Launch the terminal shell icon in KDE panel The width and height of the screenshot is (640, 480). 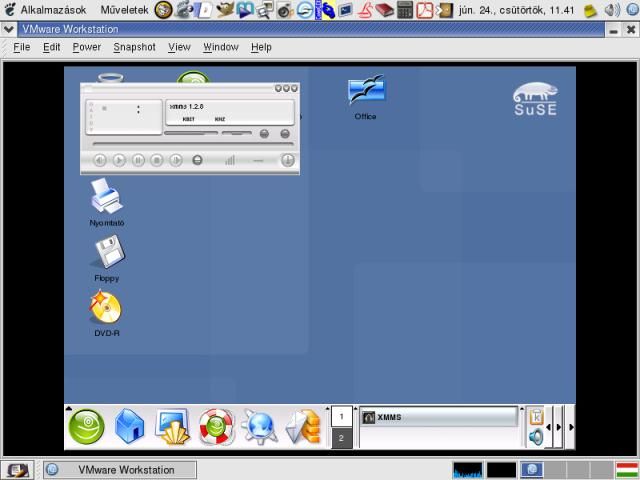[173, 427]
